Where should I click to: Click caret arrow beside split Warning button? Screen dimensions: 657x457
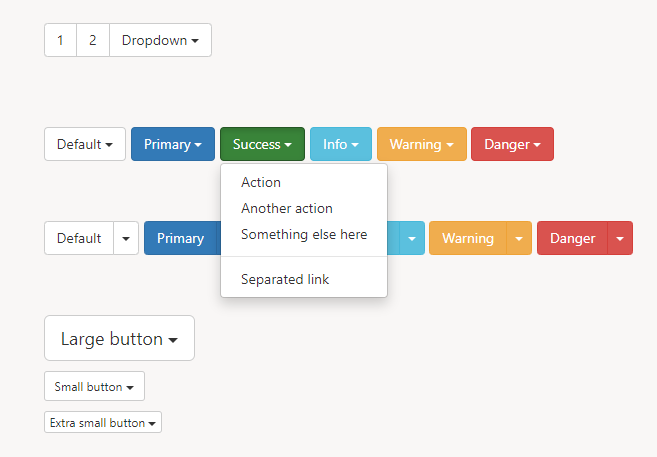[x=519, y=238]
